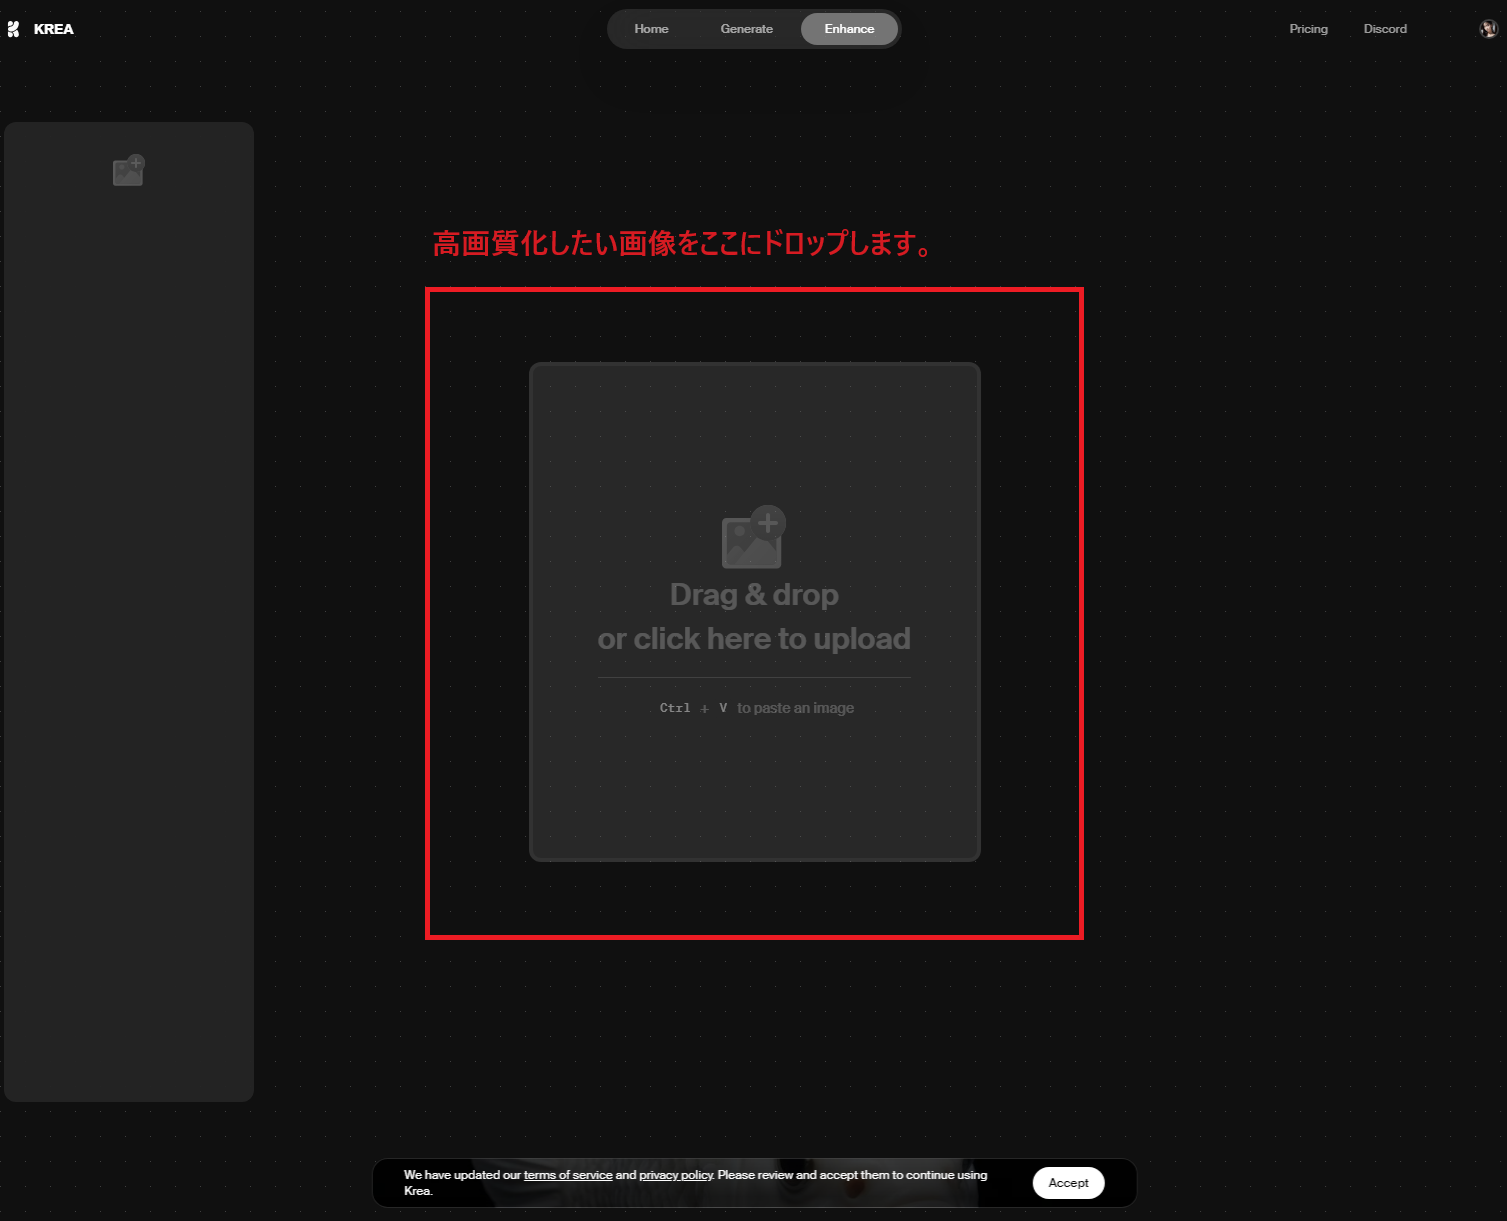1507x1221 pixels.
Task: Click 'to paste an image' hint text
Action: click(795, 708)
